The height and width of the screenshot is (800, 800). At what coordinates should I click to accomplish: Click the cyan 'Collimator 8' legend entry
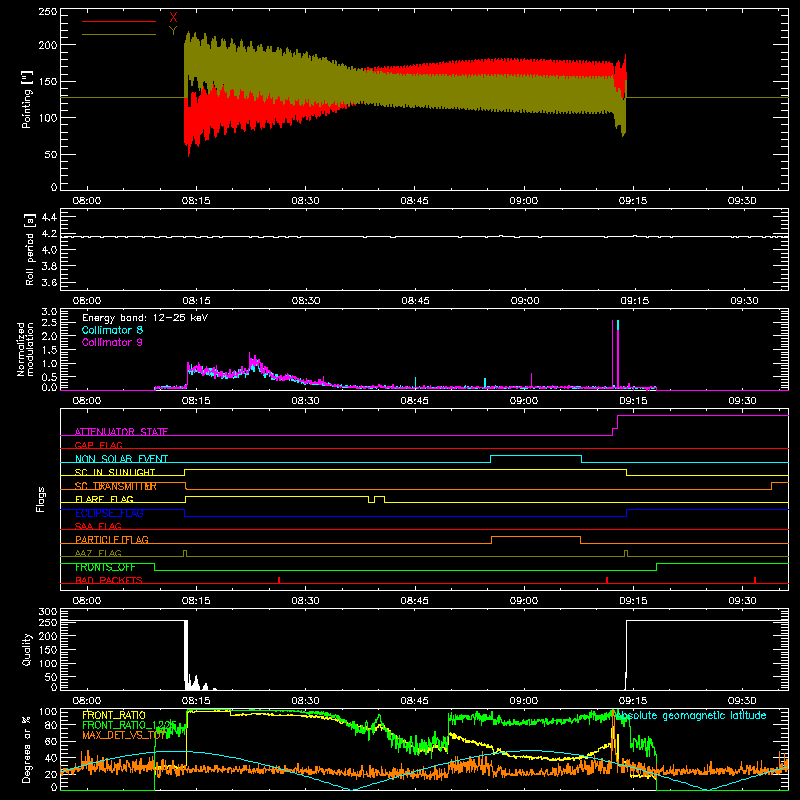(x=112, y=330)
